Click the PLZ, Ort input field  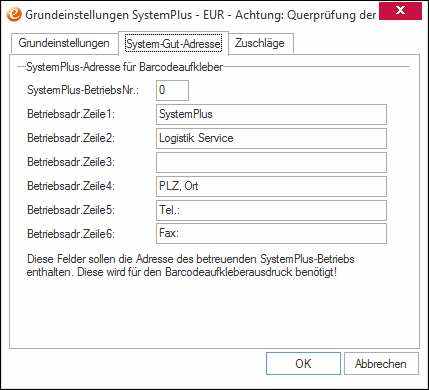coord(271,186)
